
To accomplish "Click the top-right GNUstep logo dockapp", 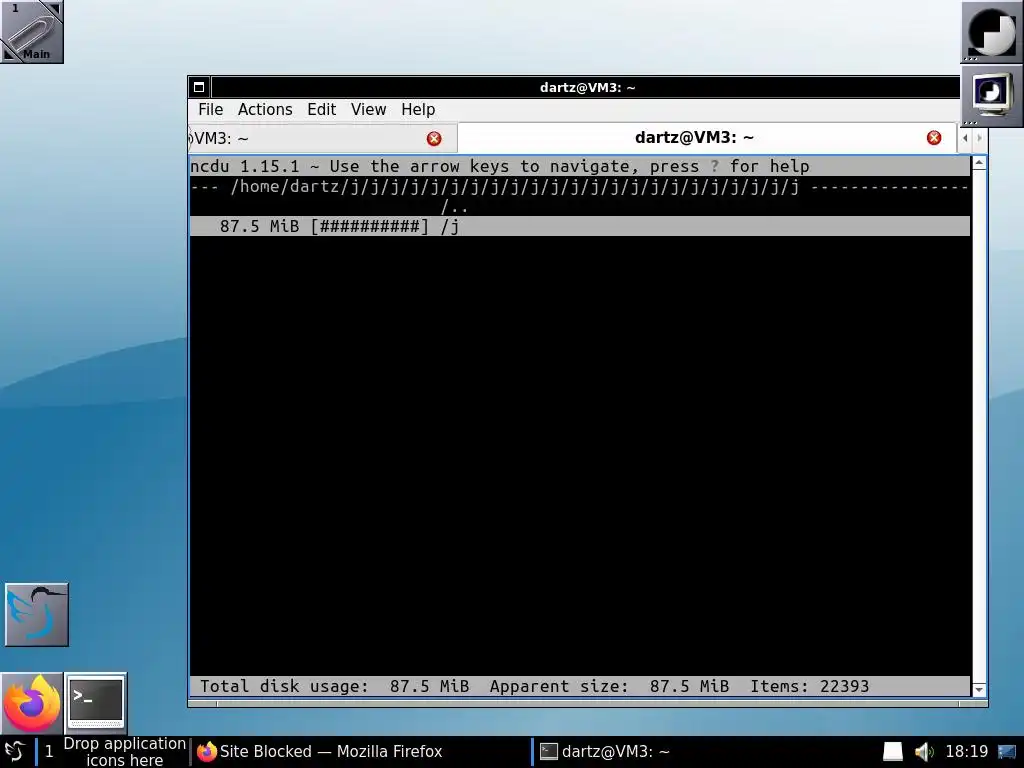I will click(991, 31).
